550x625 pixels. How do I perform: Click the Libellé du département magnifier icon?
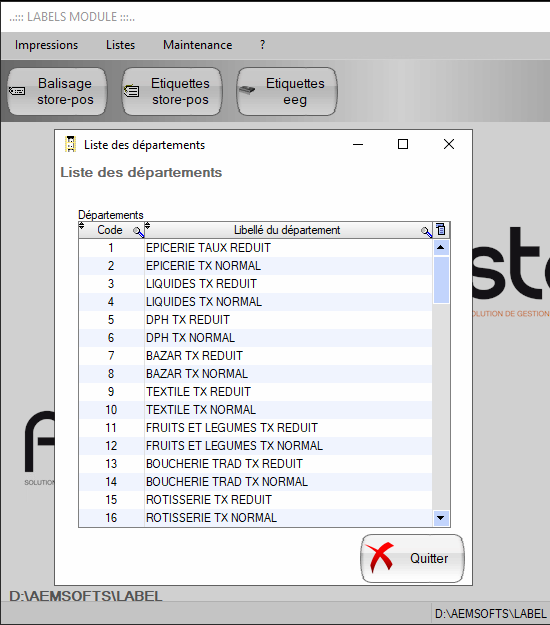(426, 232)
